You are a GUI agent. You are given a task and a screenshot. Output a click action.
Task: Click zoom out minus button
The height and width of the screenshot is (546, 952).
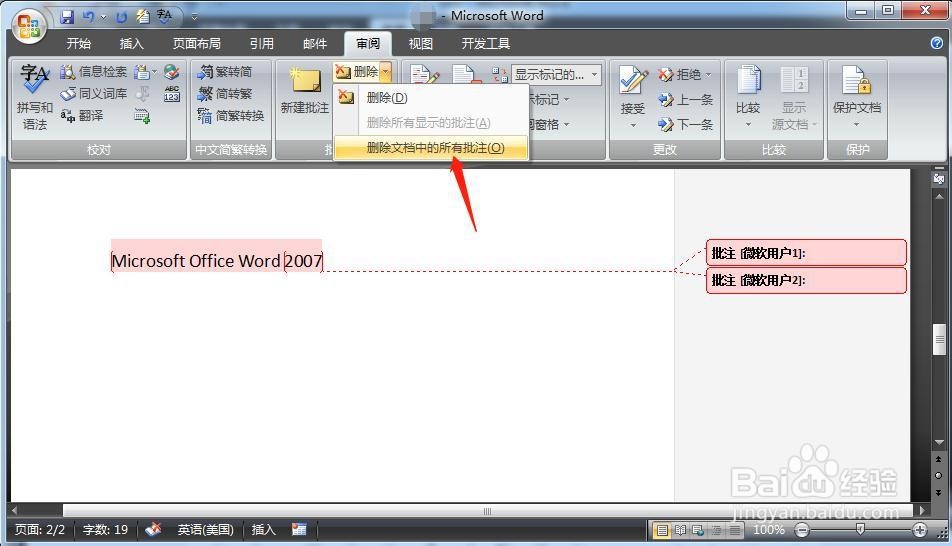(x=803, y=530)
